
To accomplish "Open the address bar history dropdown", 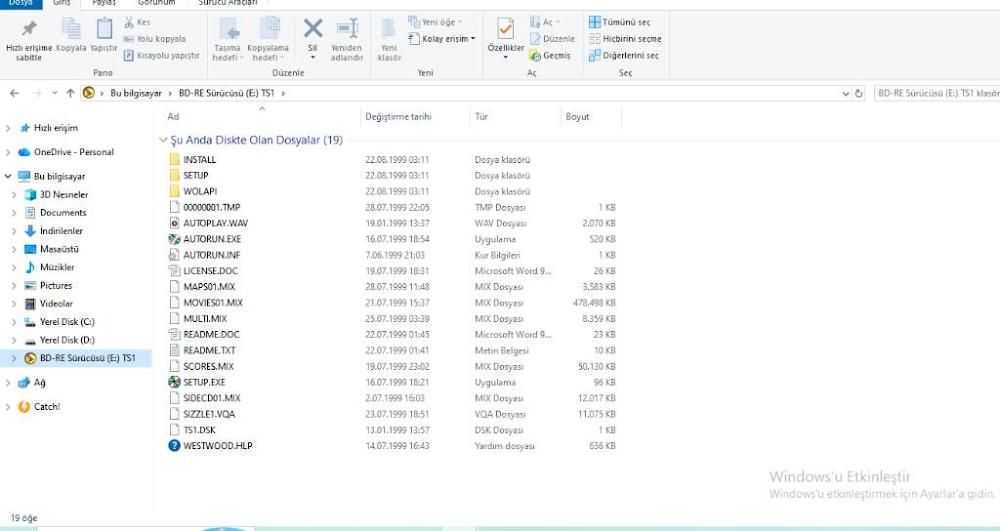I will pos(846,93).
